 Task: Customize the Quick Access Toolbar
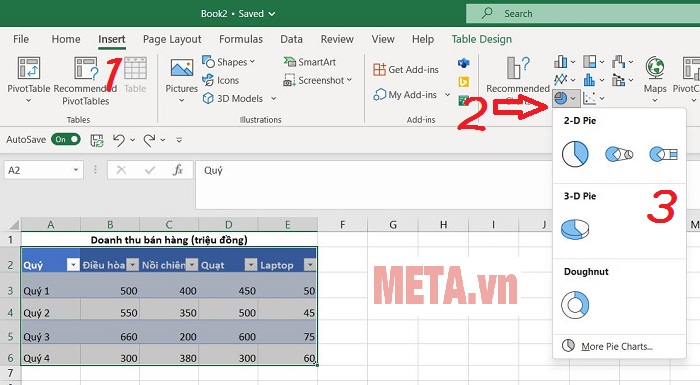[179, 140]
